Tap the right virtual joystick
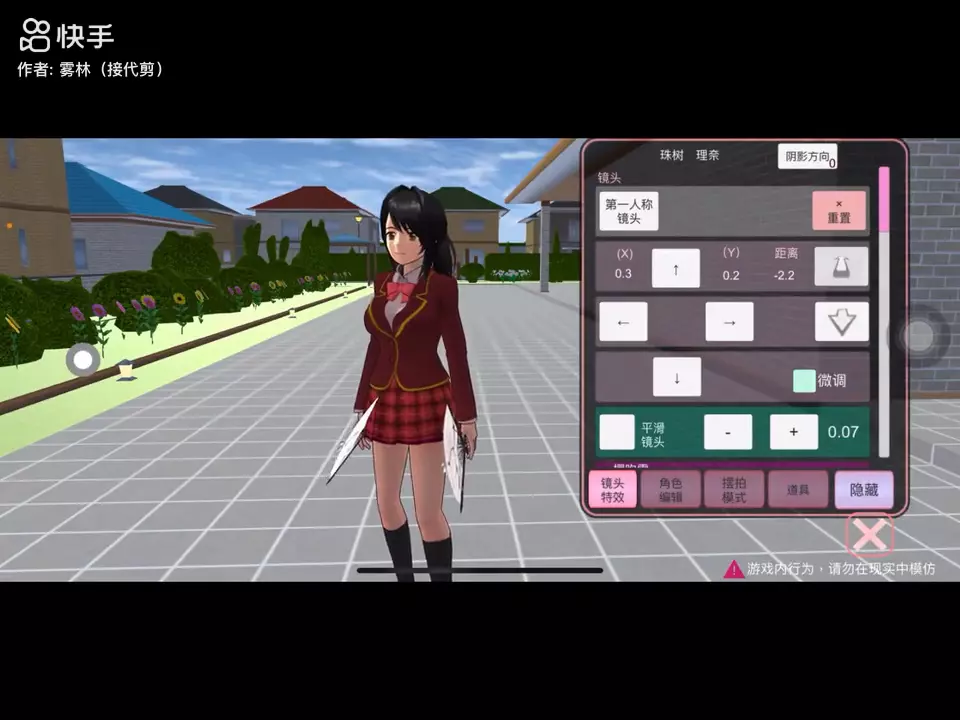The image size is (960, 720). 918,336
